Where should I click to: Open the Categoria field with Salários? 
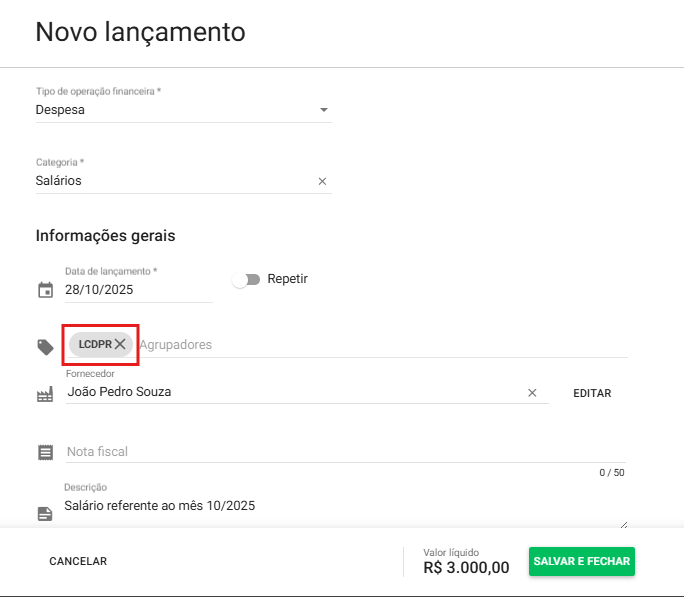[x=170, y=181]
